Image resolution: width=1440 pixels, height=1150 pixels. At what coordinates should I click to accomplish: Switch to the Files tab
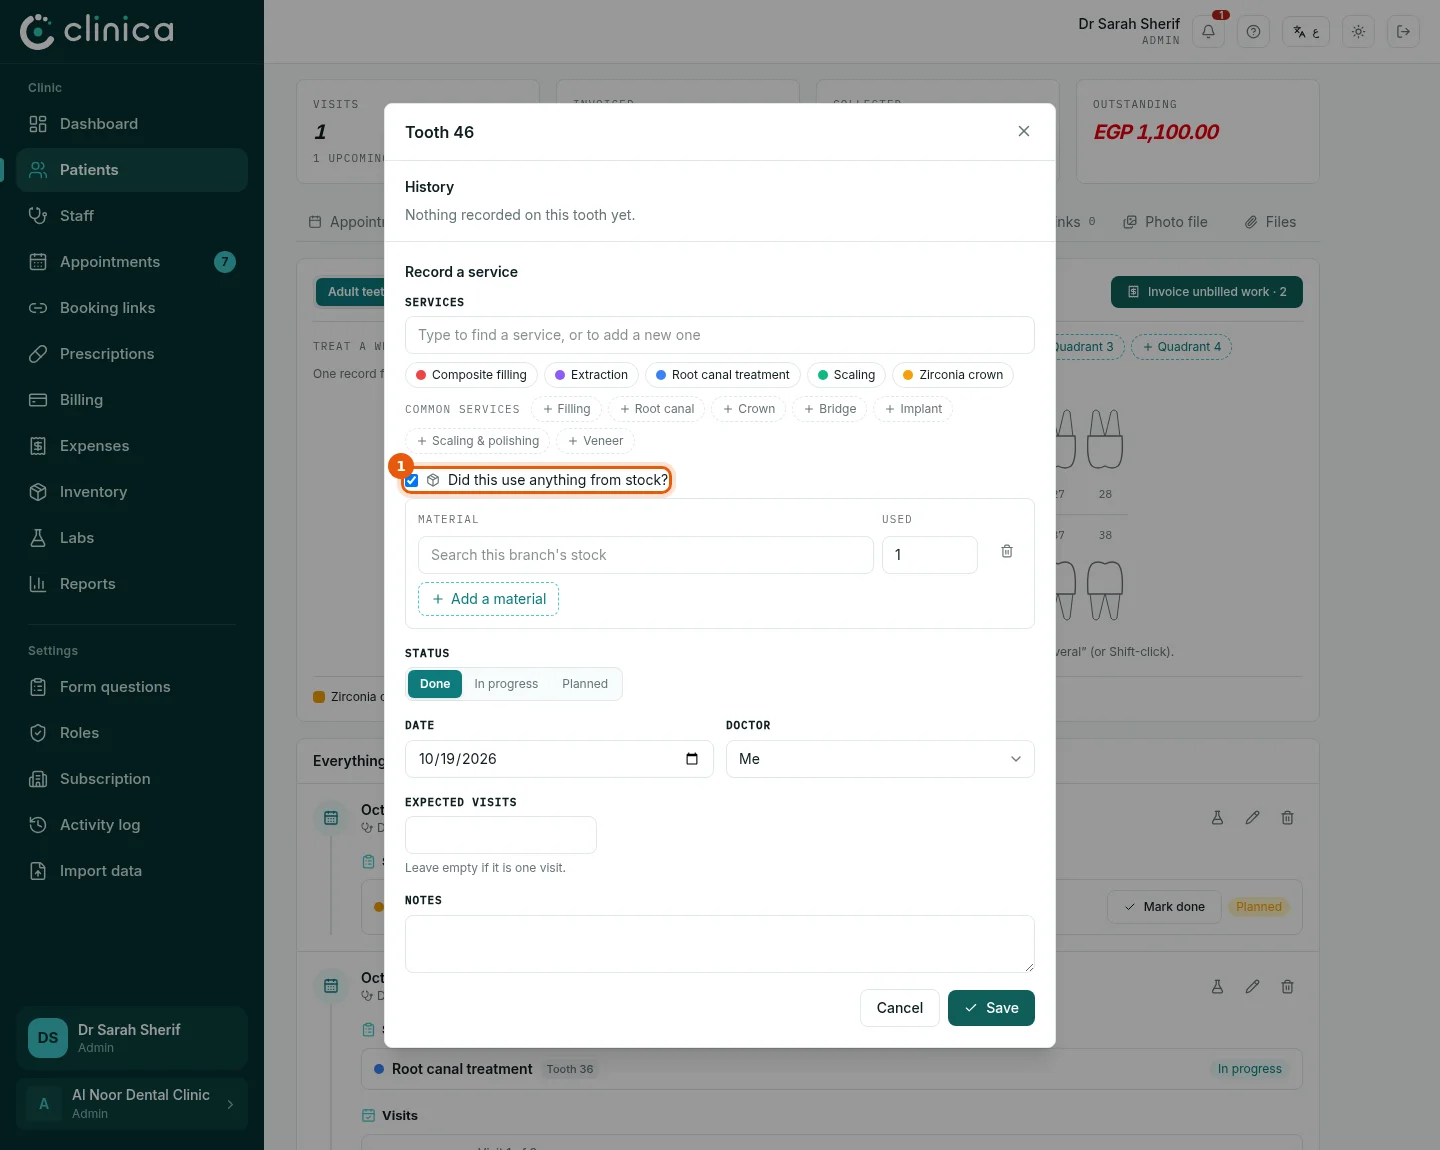pos(1270,222)
